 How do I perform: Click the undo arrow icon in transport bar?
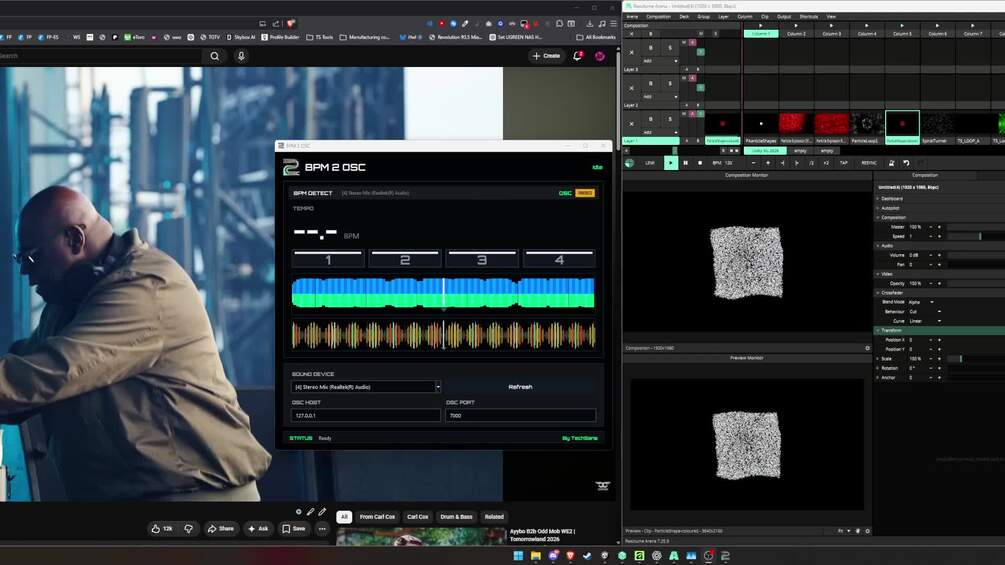tap(906, 163)
